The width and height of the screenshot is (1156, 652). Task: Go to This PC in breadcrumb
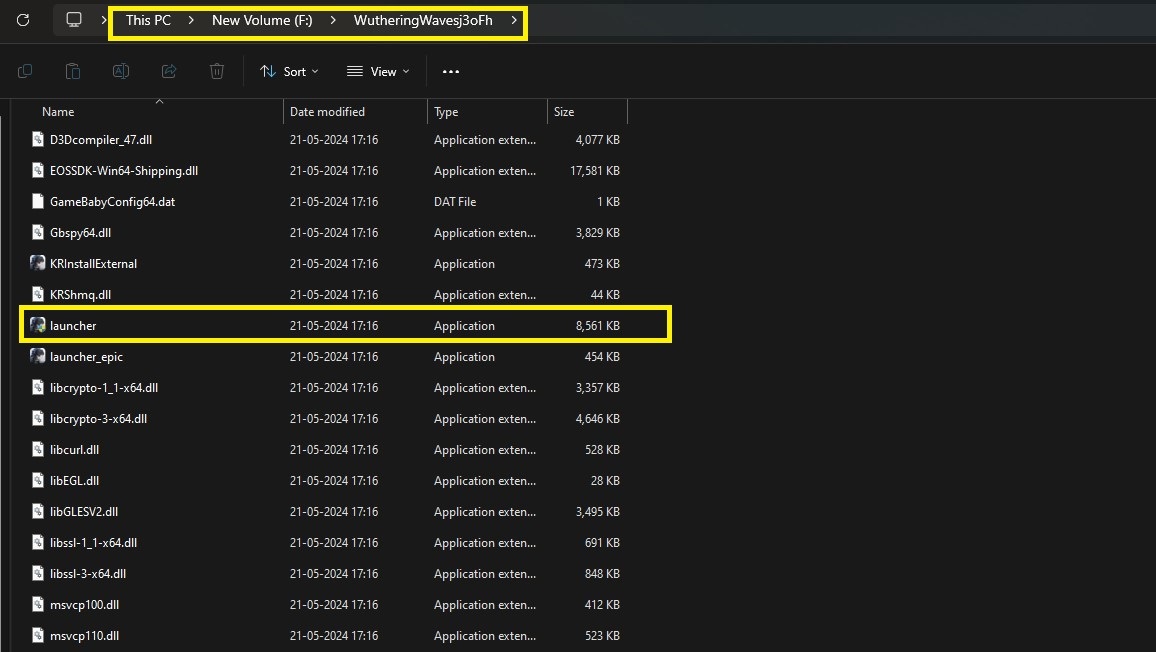[x=148, y=20]
